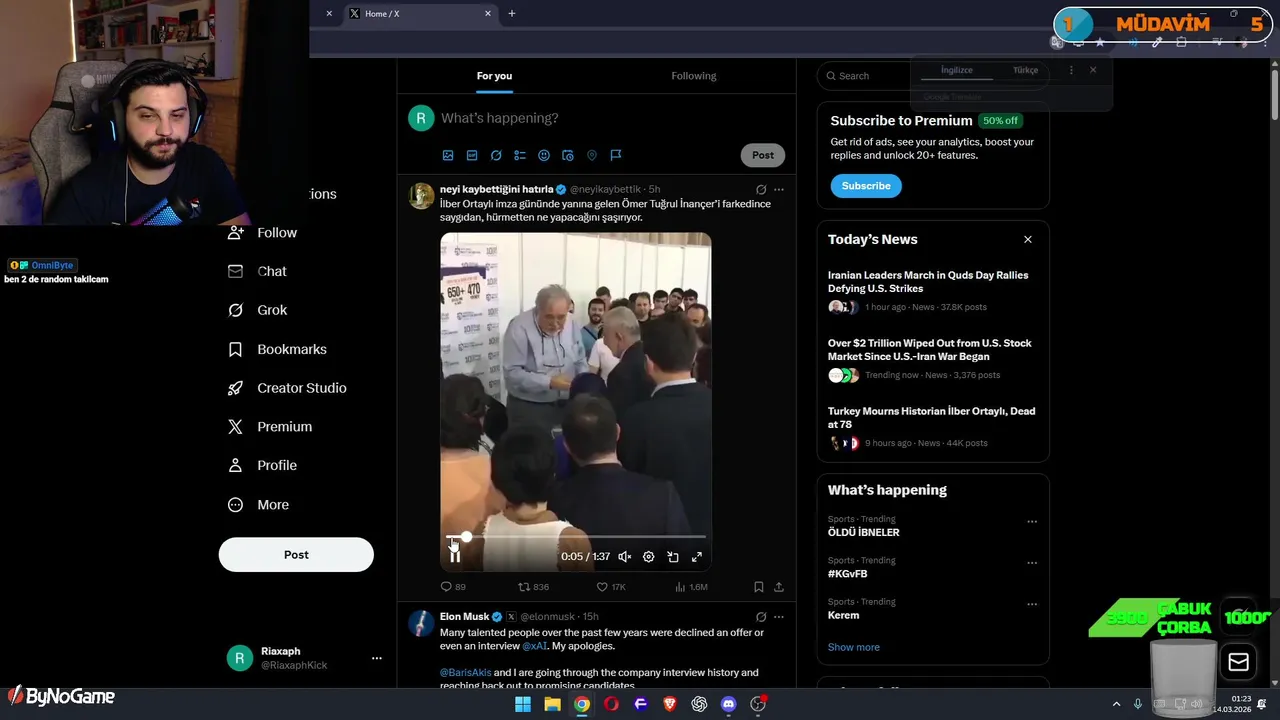Select İngilizce in the translate popup
The image size is (1280, 720).
(957, 70)
